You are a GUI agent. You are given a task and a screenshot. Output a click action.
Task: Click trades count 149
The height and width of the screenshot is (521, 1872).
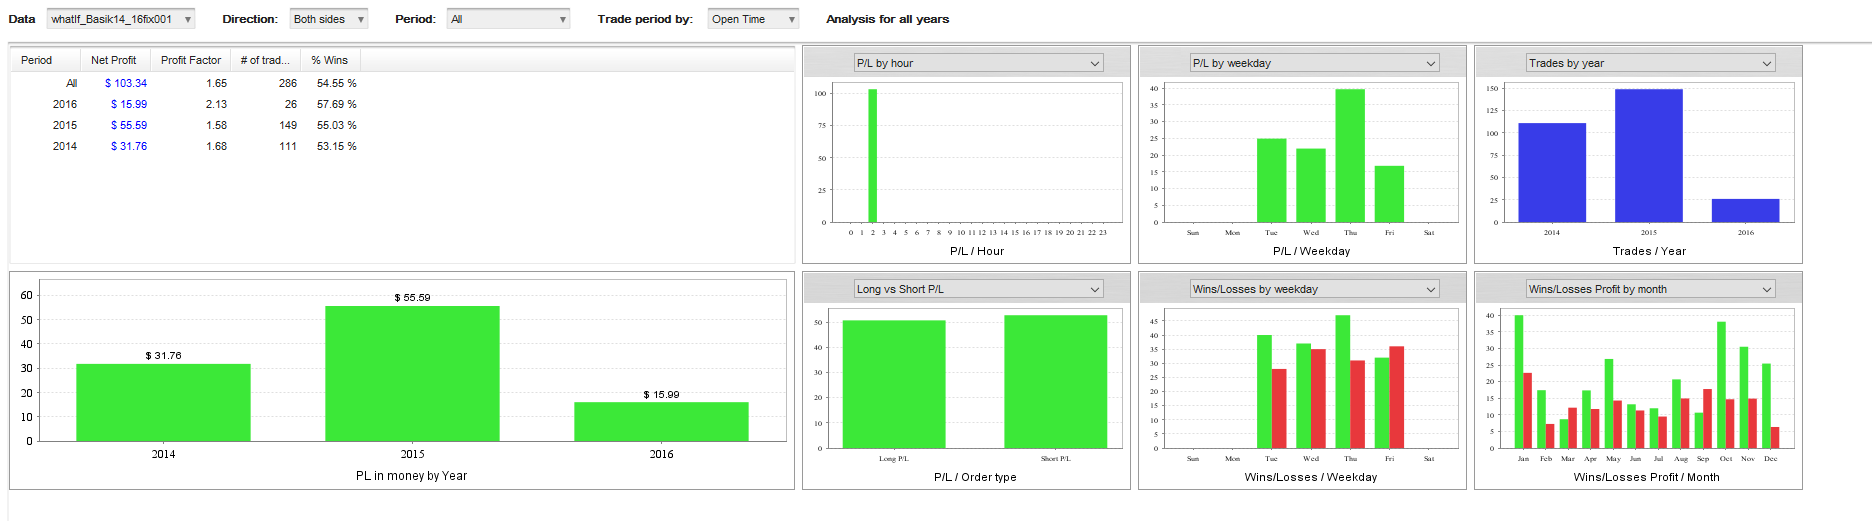coord(288,125)
